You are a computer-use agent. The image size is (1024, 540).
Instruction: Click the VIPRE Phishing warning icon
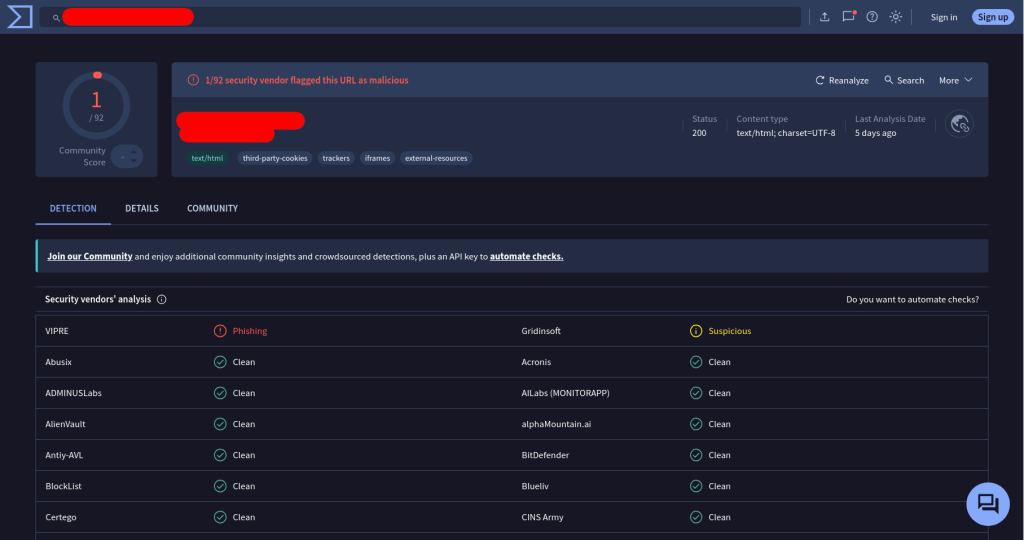click(x=220, y=331)
